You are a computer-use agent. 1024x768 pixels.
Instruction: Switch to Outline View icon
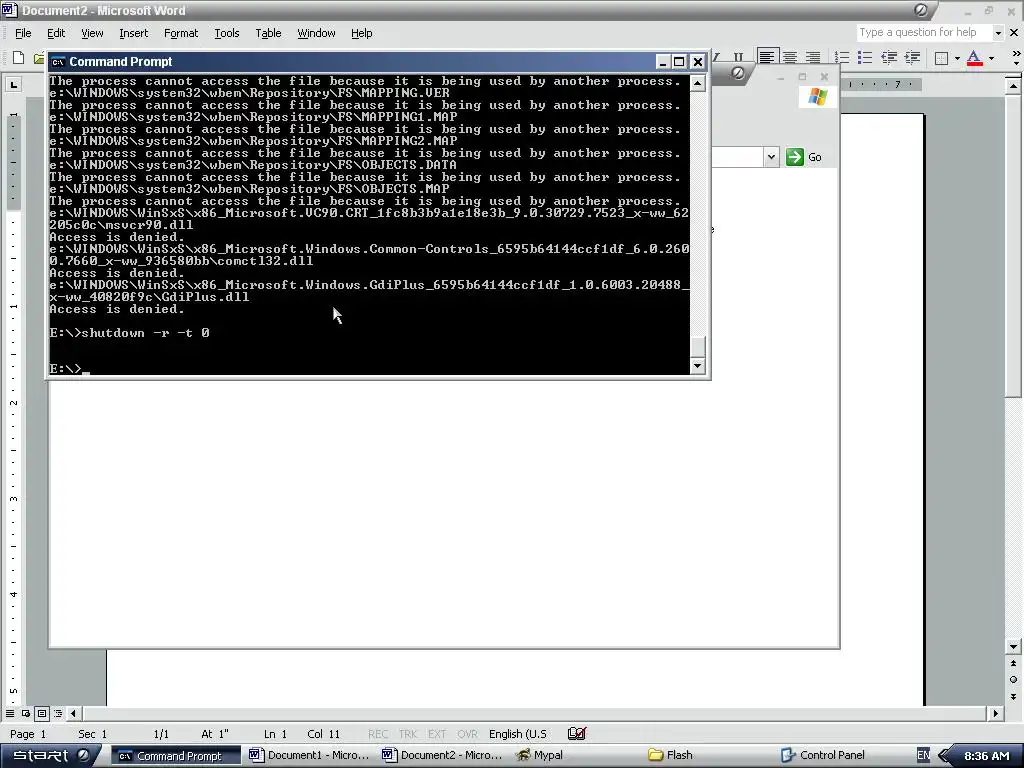(x=58, y=714)
